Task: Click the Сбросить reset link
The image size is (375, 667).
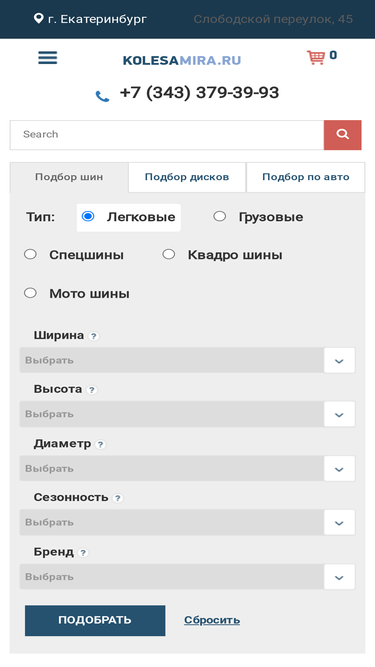Action: click(212, 620)
